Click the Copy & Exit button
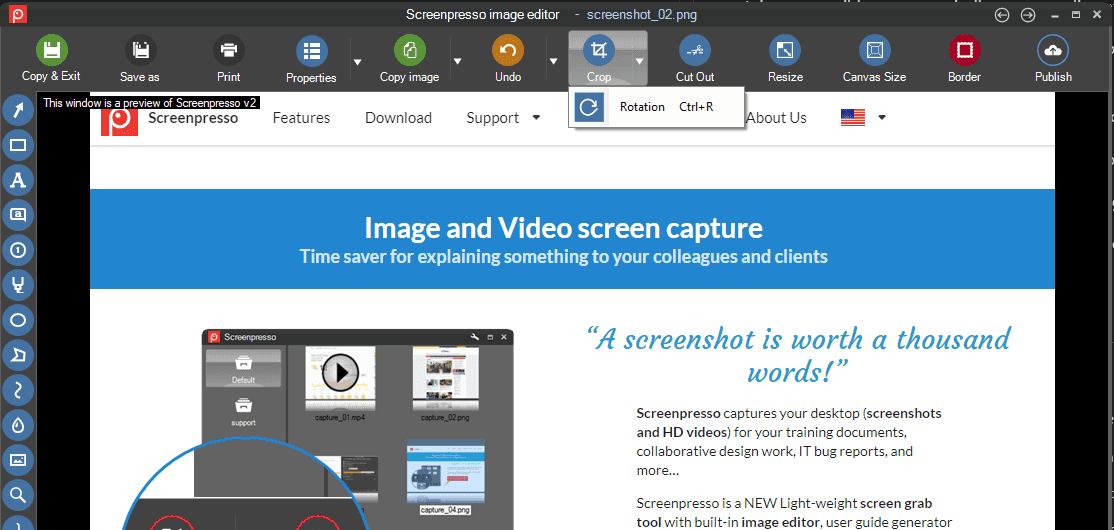 (x=51, y=59)
